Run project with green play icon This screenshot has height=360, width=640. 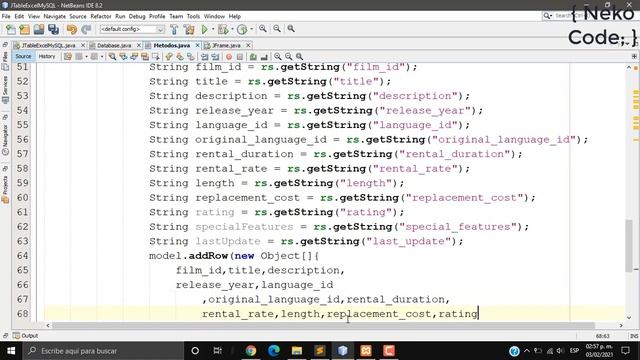click(x=204, y=29)
